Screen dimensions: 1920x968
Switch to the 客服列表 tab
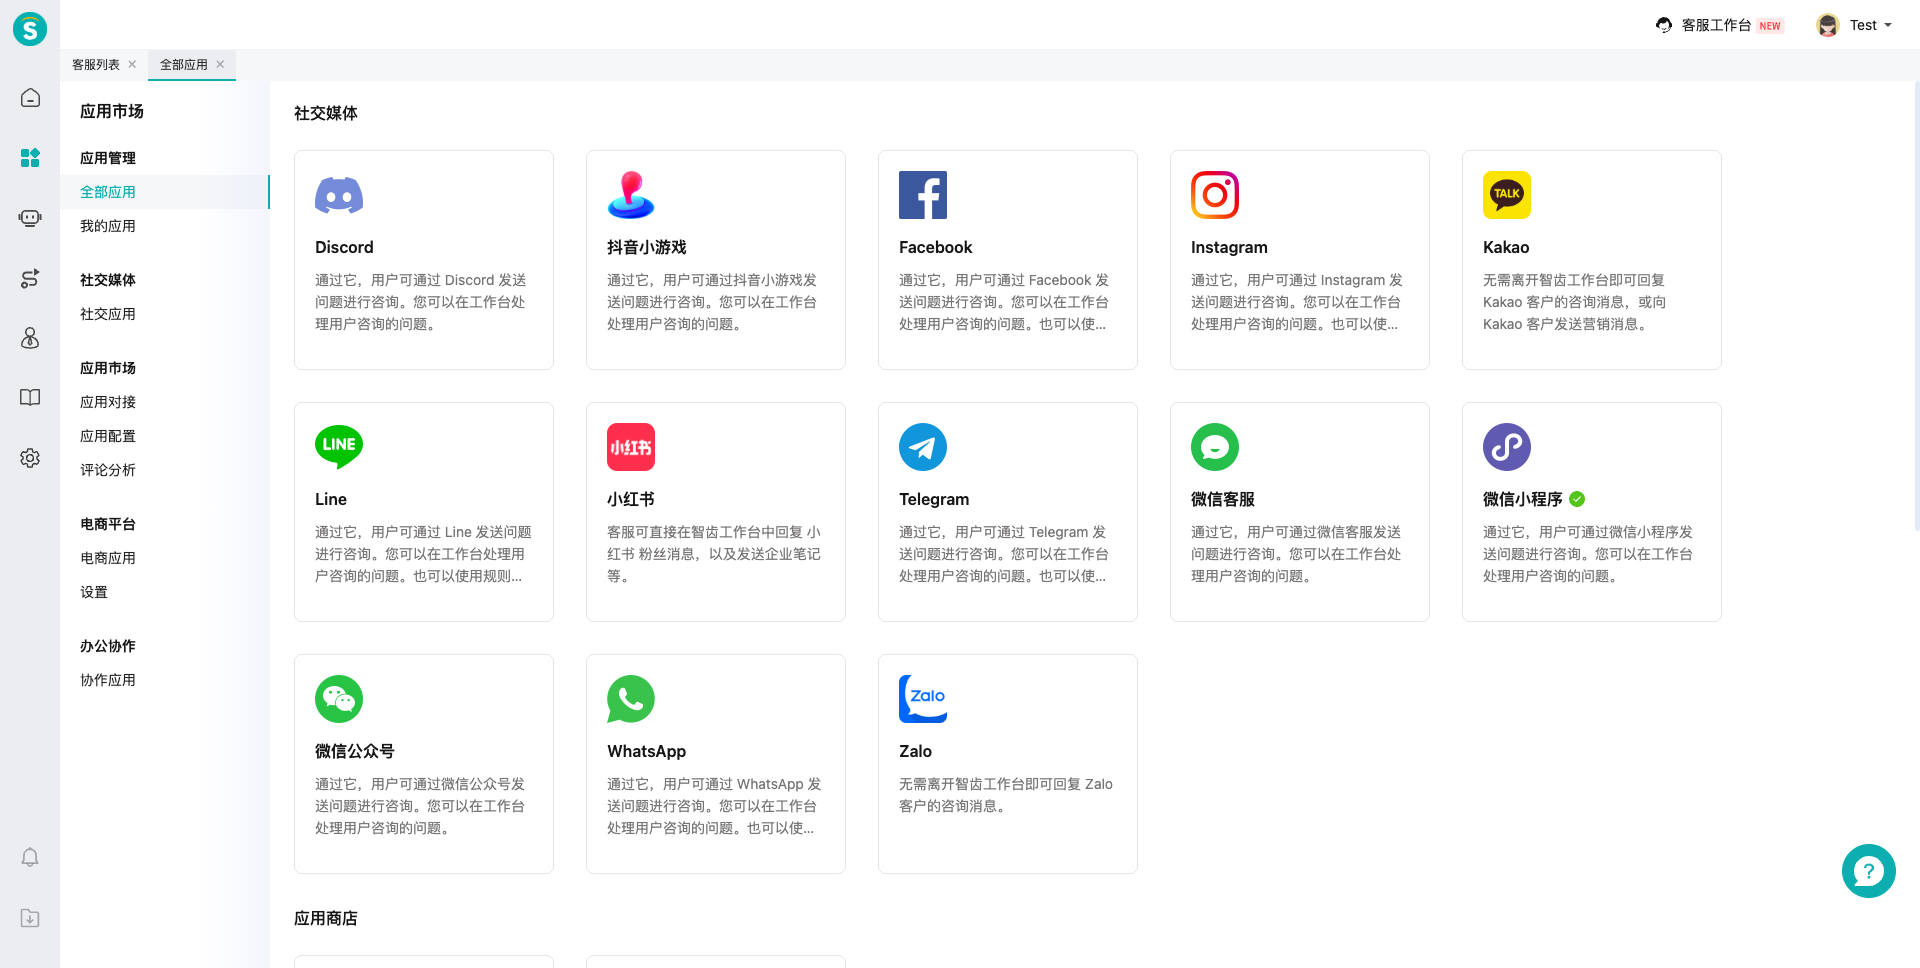click(96, 65)
